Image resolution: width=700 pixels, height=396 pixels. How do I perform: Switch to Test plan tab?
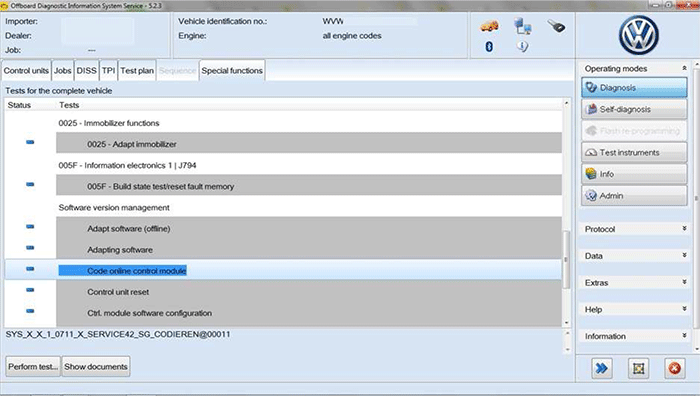click(137, 71)
